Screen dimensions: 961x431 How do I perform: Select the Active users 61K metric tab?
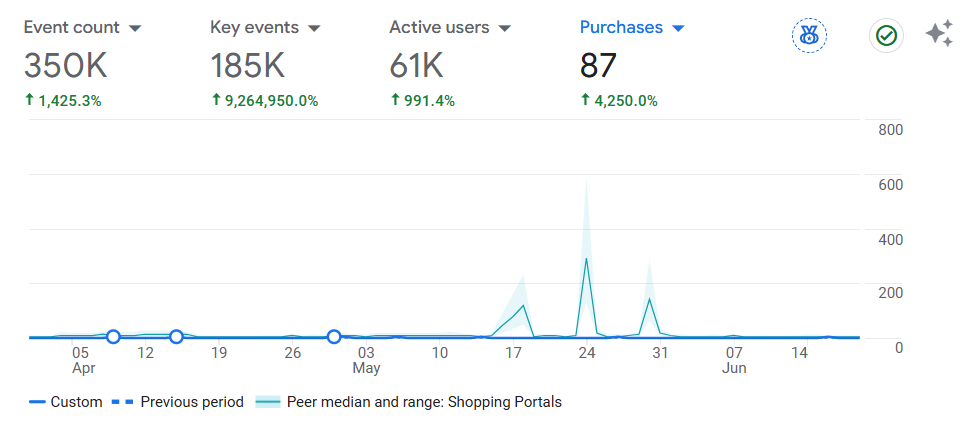point(450,63)
